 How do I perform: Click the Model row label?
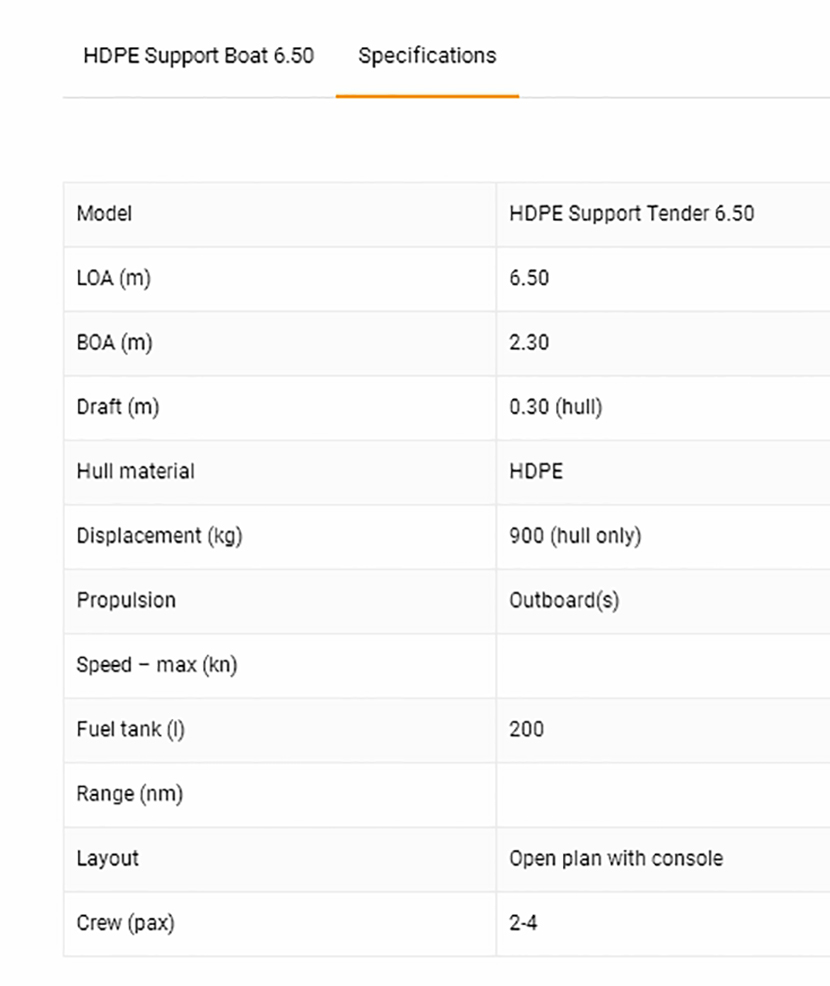pyautogui.click(x=104, y=214)
